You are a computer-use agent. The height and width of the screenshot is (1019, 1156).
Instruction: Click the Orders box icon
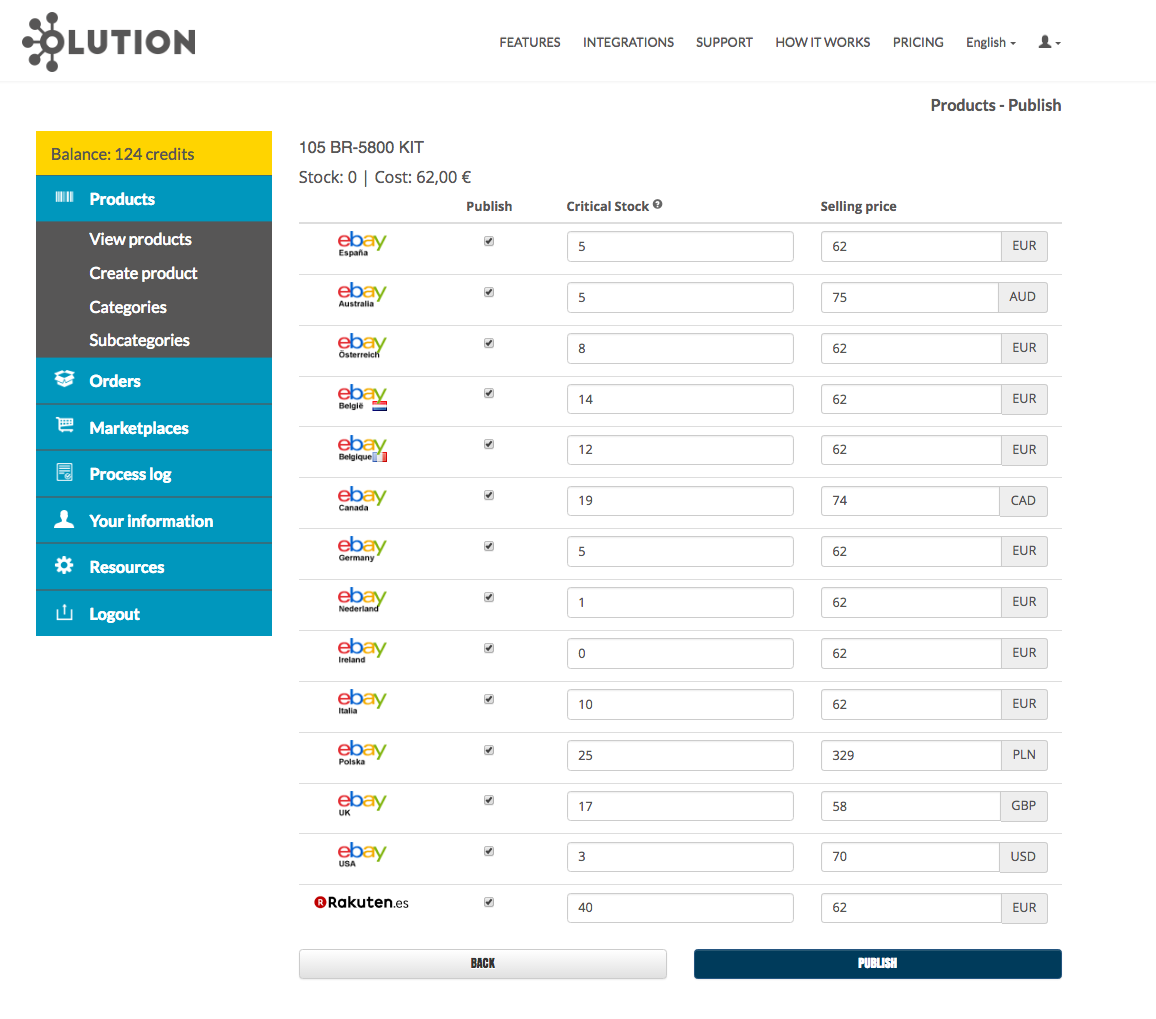pyautogui.click(x=64, y=379)
